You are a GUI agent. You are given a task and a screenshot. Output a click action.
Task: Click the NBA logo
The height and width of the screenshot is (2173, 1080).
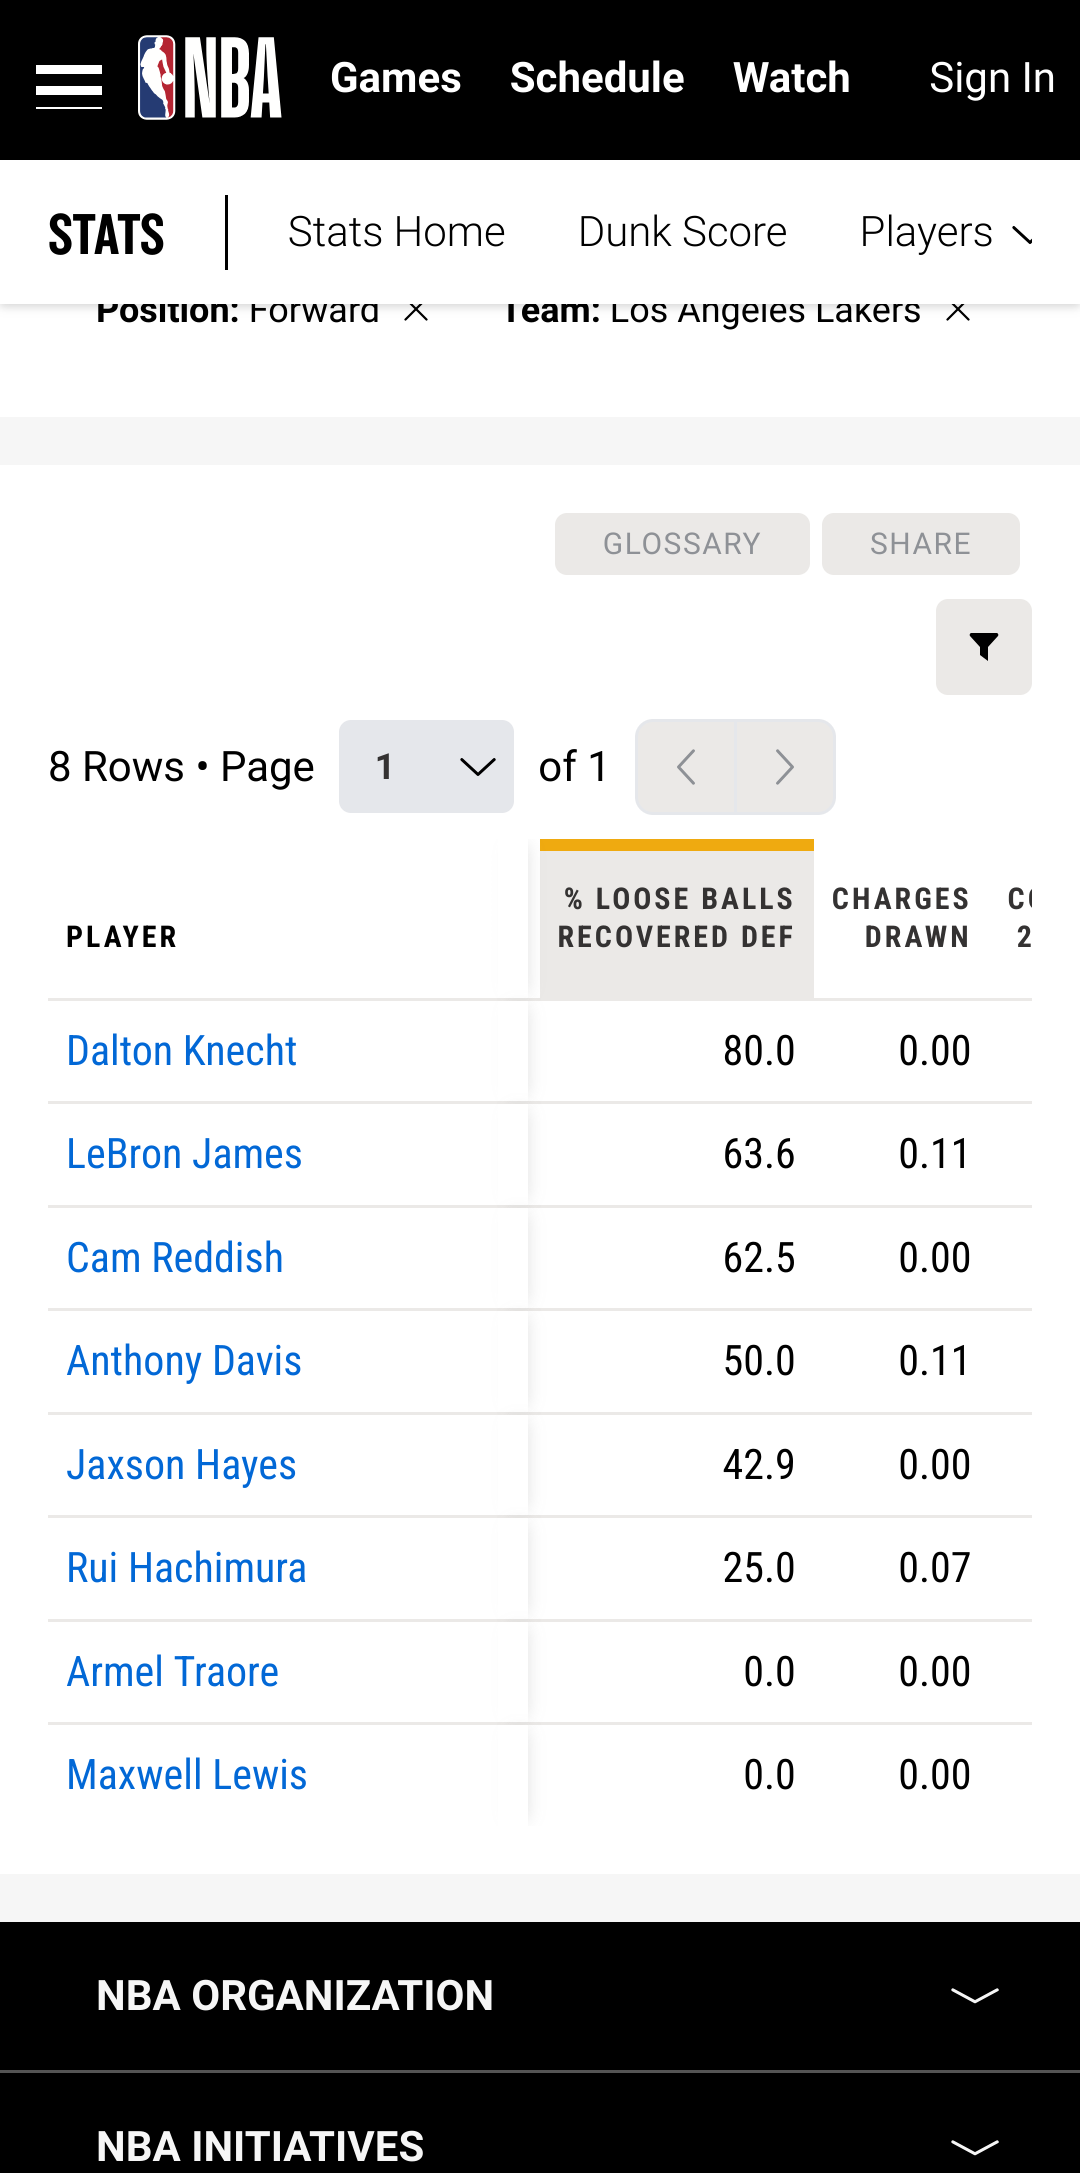(210, 78)
